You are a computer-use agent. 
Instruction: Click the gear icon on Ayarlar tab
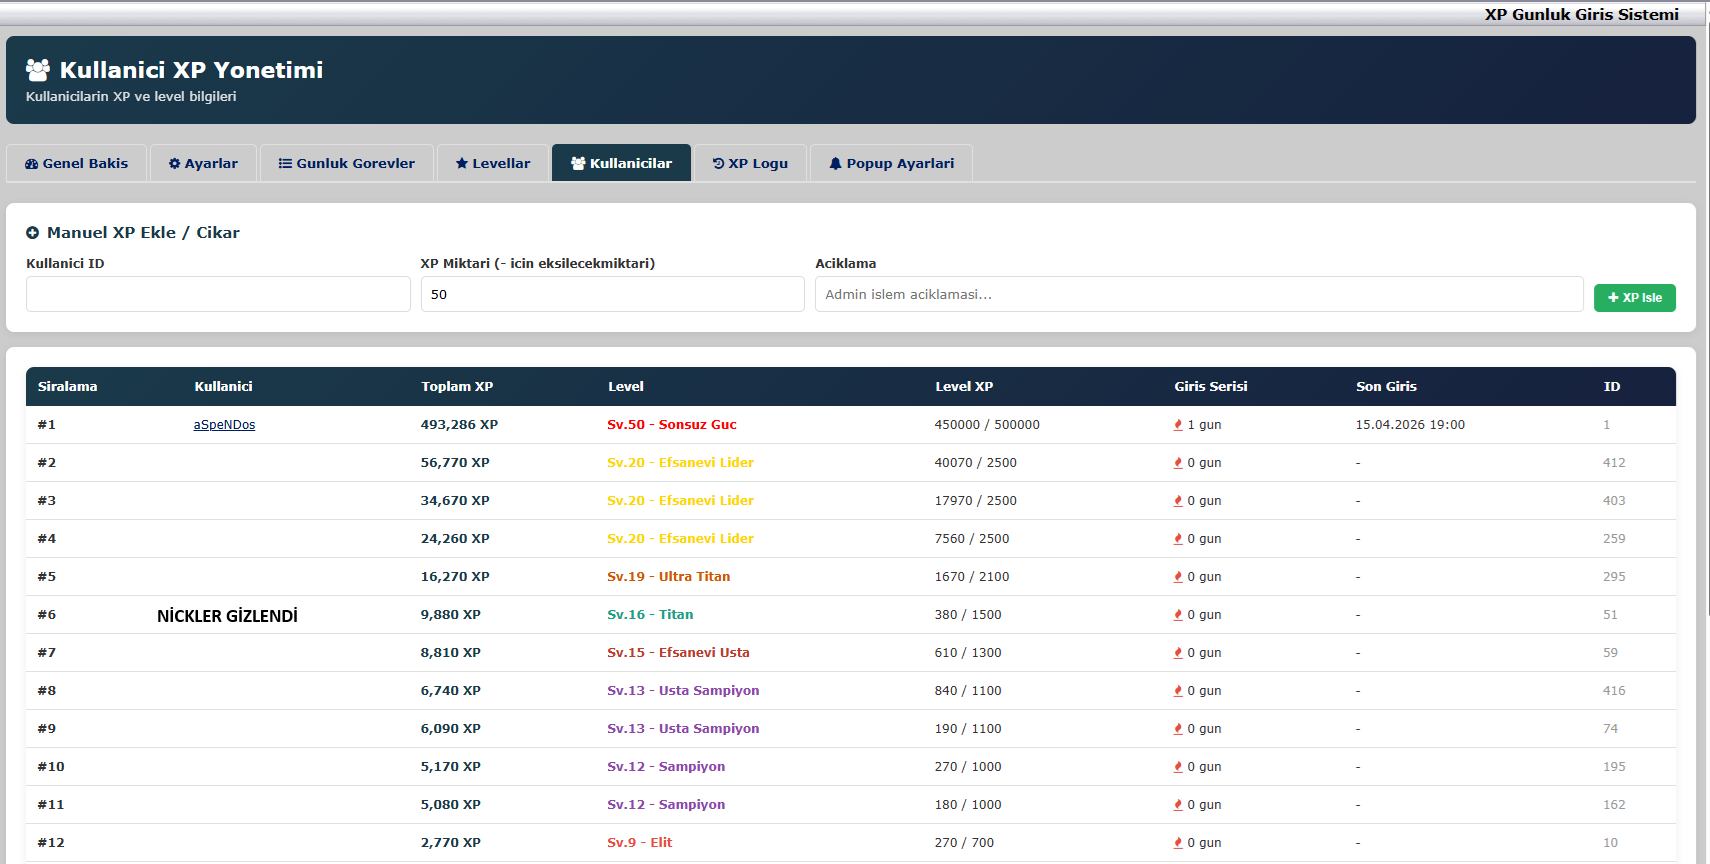coord(175,164)
